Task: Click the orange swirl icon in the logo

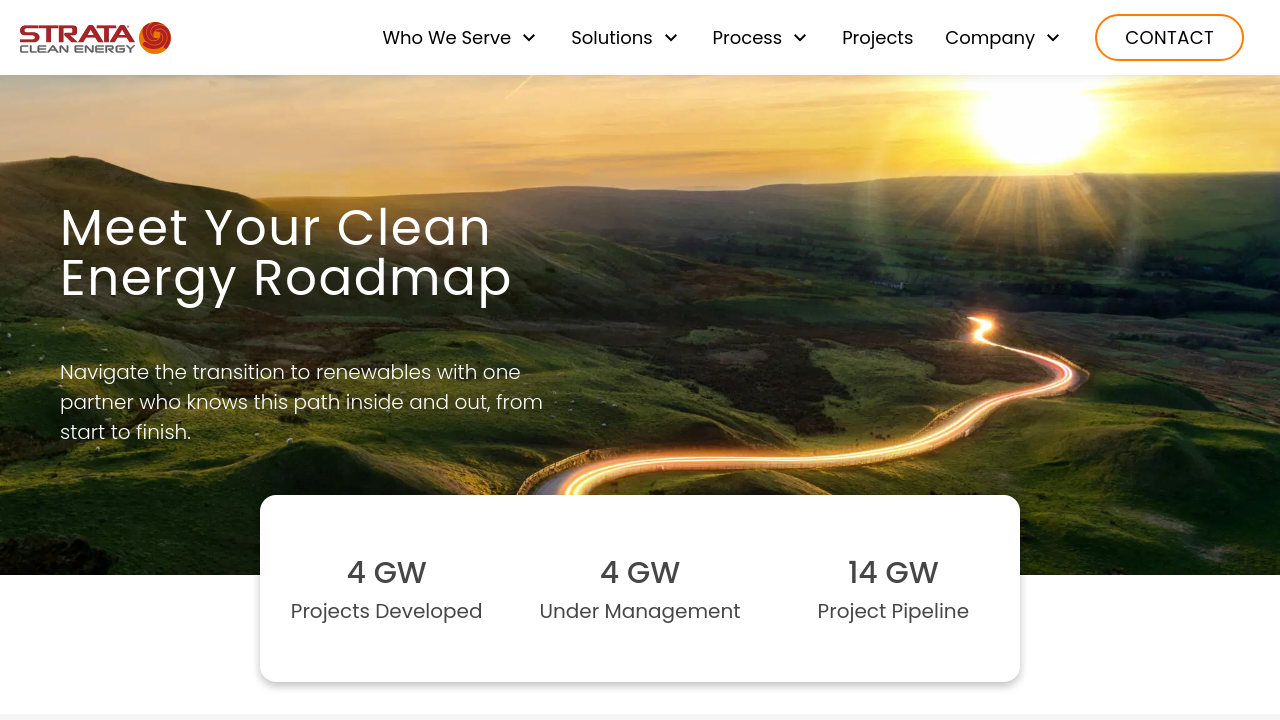Action: coord(155,38)
